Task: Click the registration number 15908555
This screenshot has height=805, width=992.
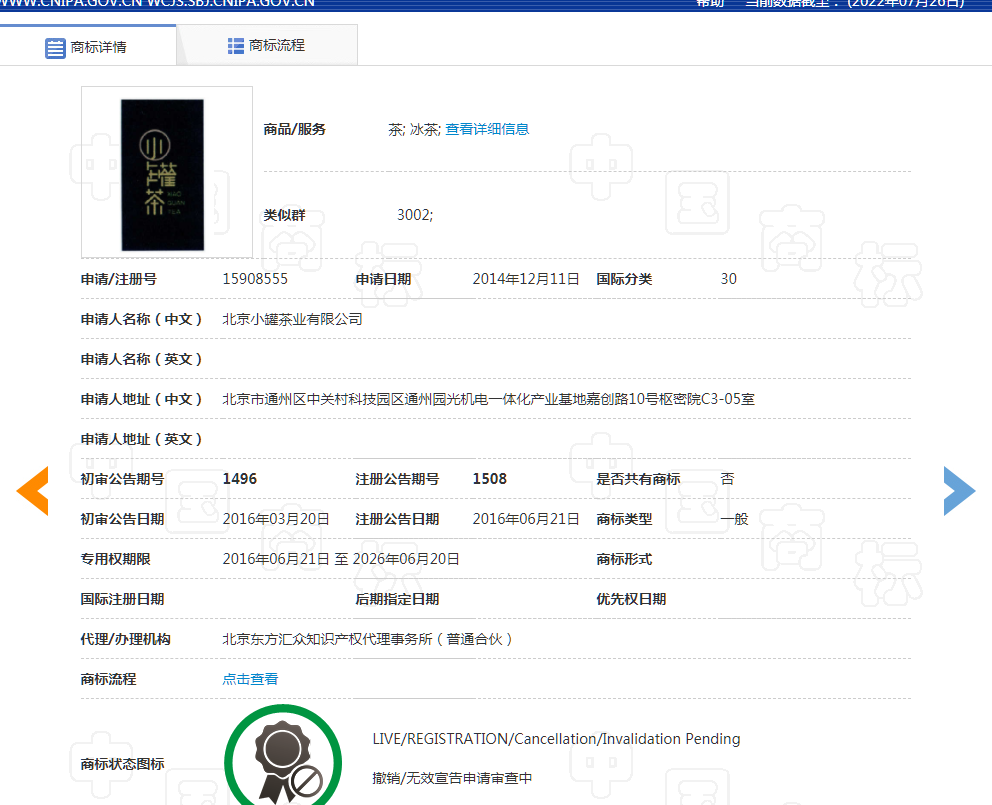Action: tap(255, 279)
